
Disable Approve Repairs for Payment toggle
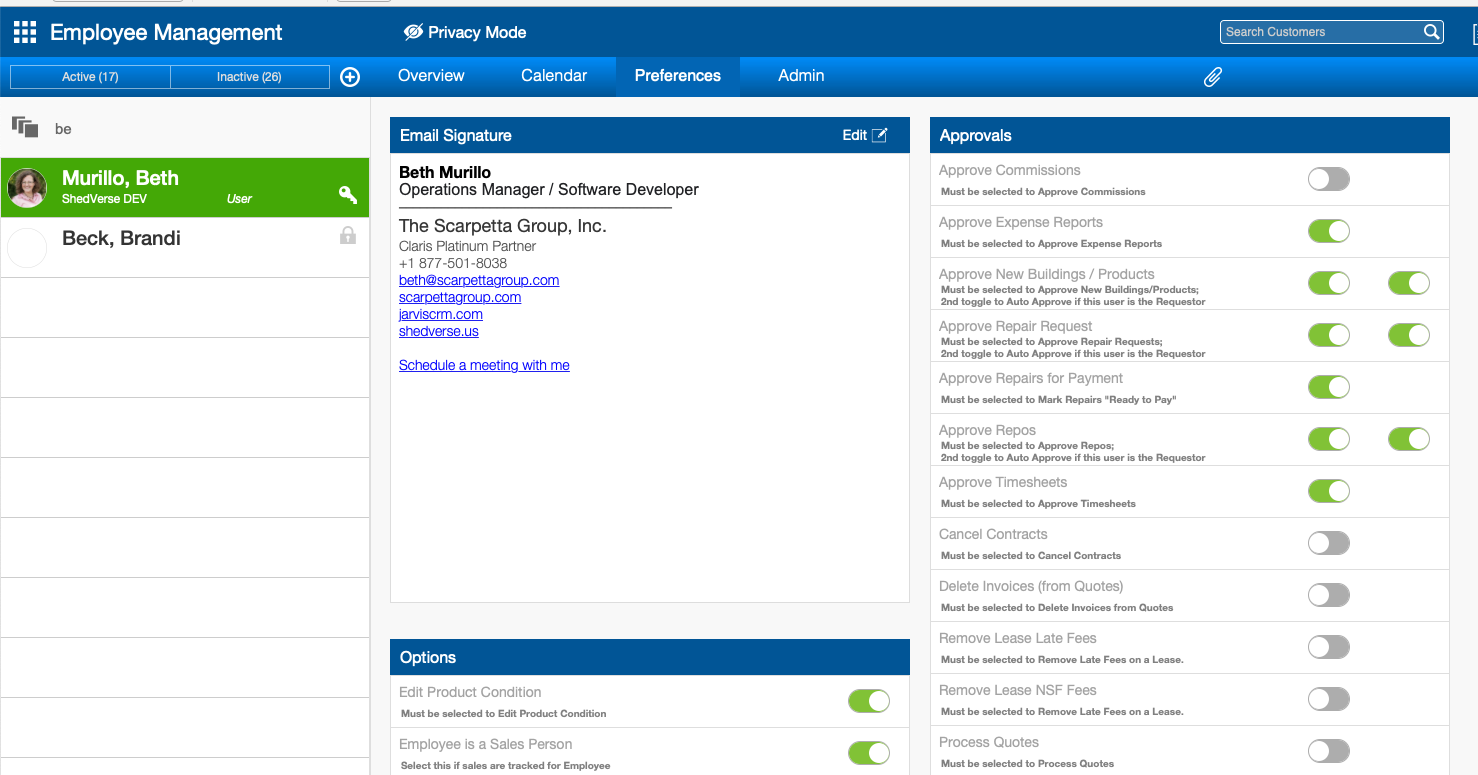tap(1329, 387)
